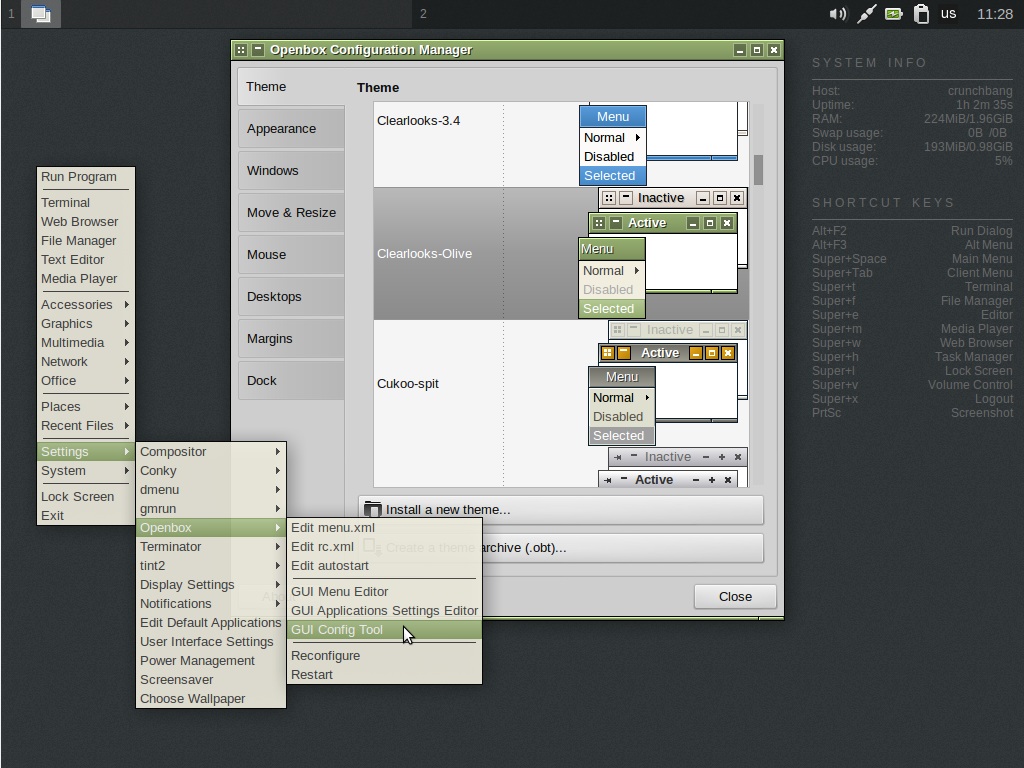Open the network connection tray icon

pyautogui.click(x=866, y=14)
